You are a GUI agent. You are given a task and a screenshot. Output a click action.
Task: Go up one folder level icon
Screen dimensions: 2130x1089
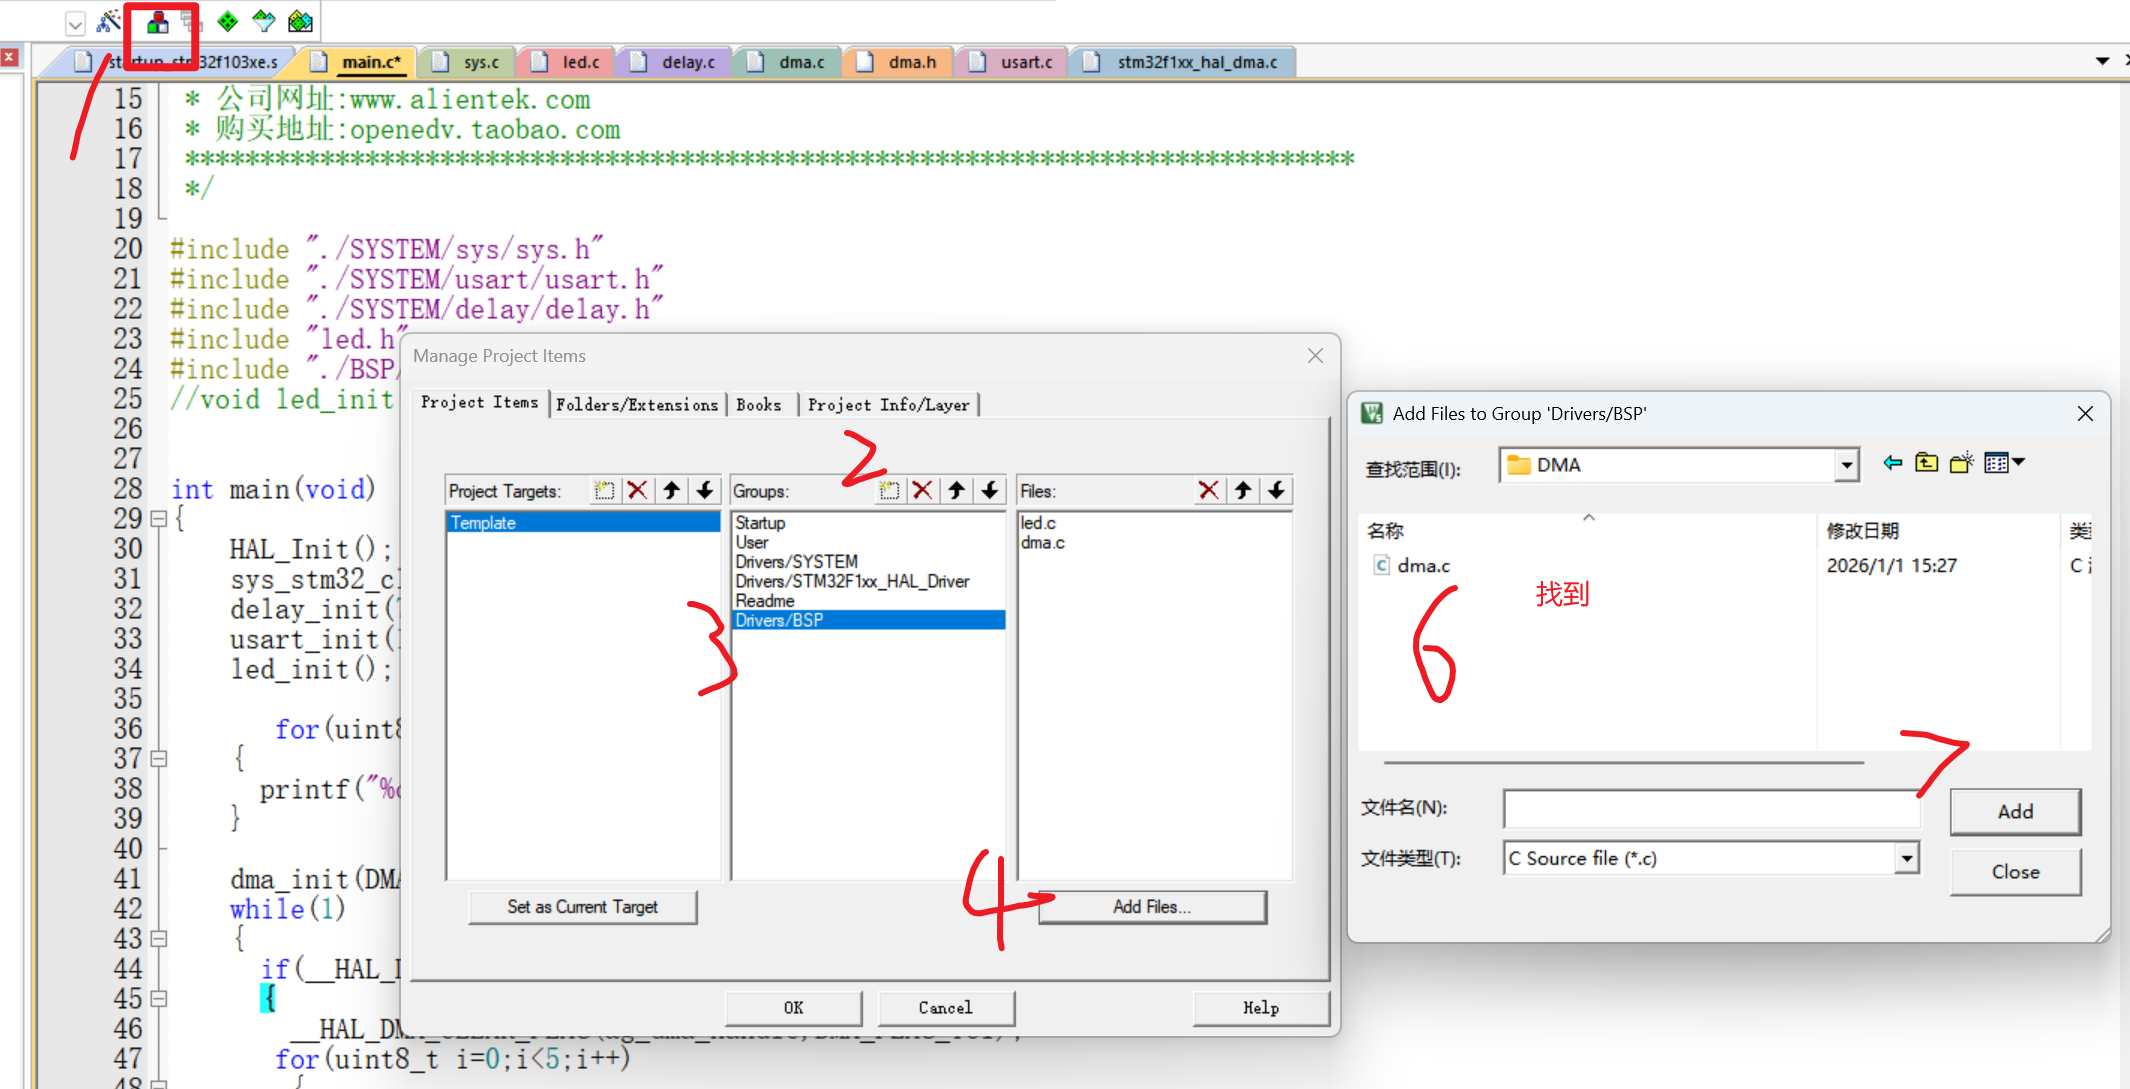tap(1926, 463)
